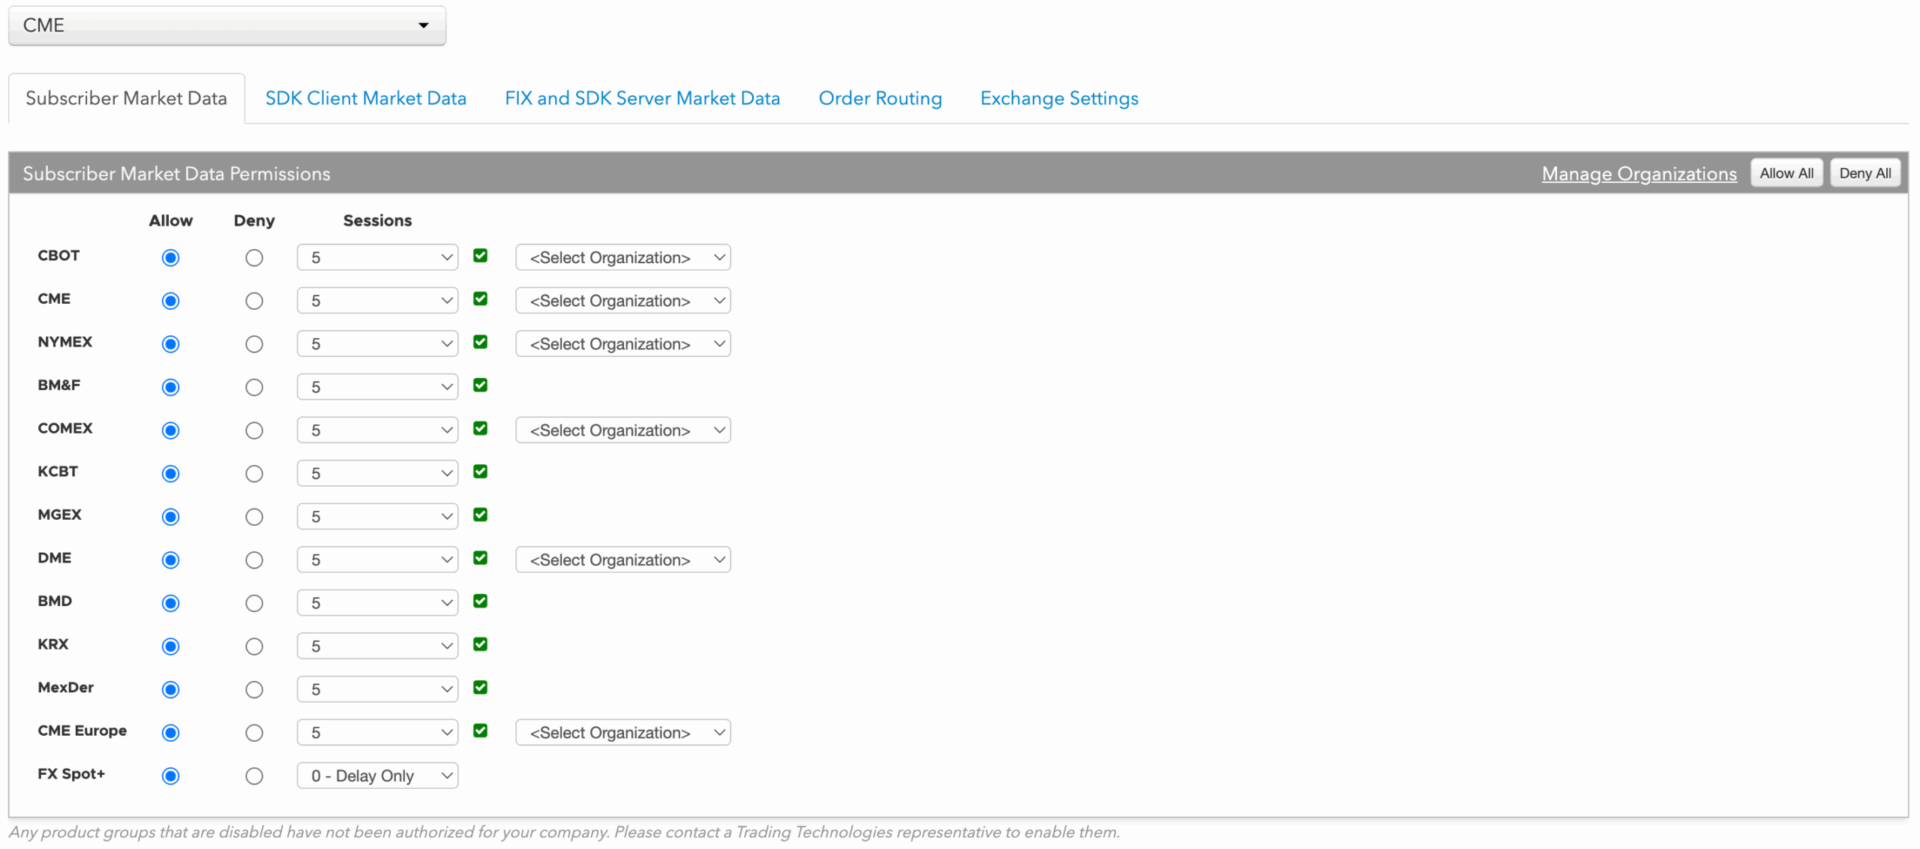Open KRX sessions dropdown
The height and width of the screenshot is (849, 1920).
pos(378,645)
